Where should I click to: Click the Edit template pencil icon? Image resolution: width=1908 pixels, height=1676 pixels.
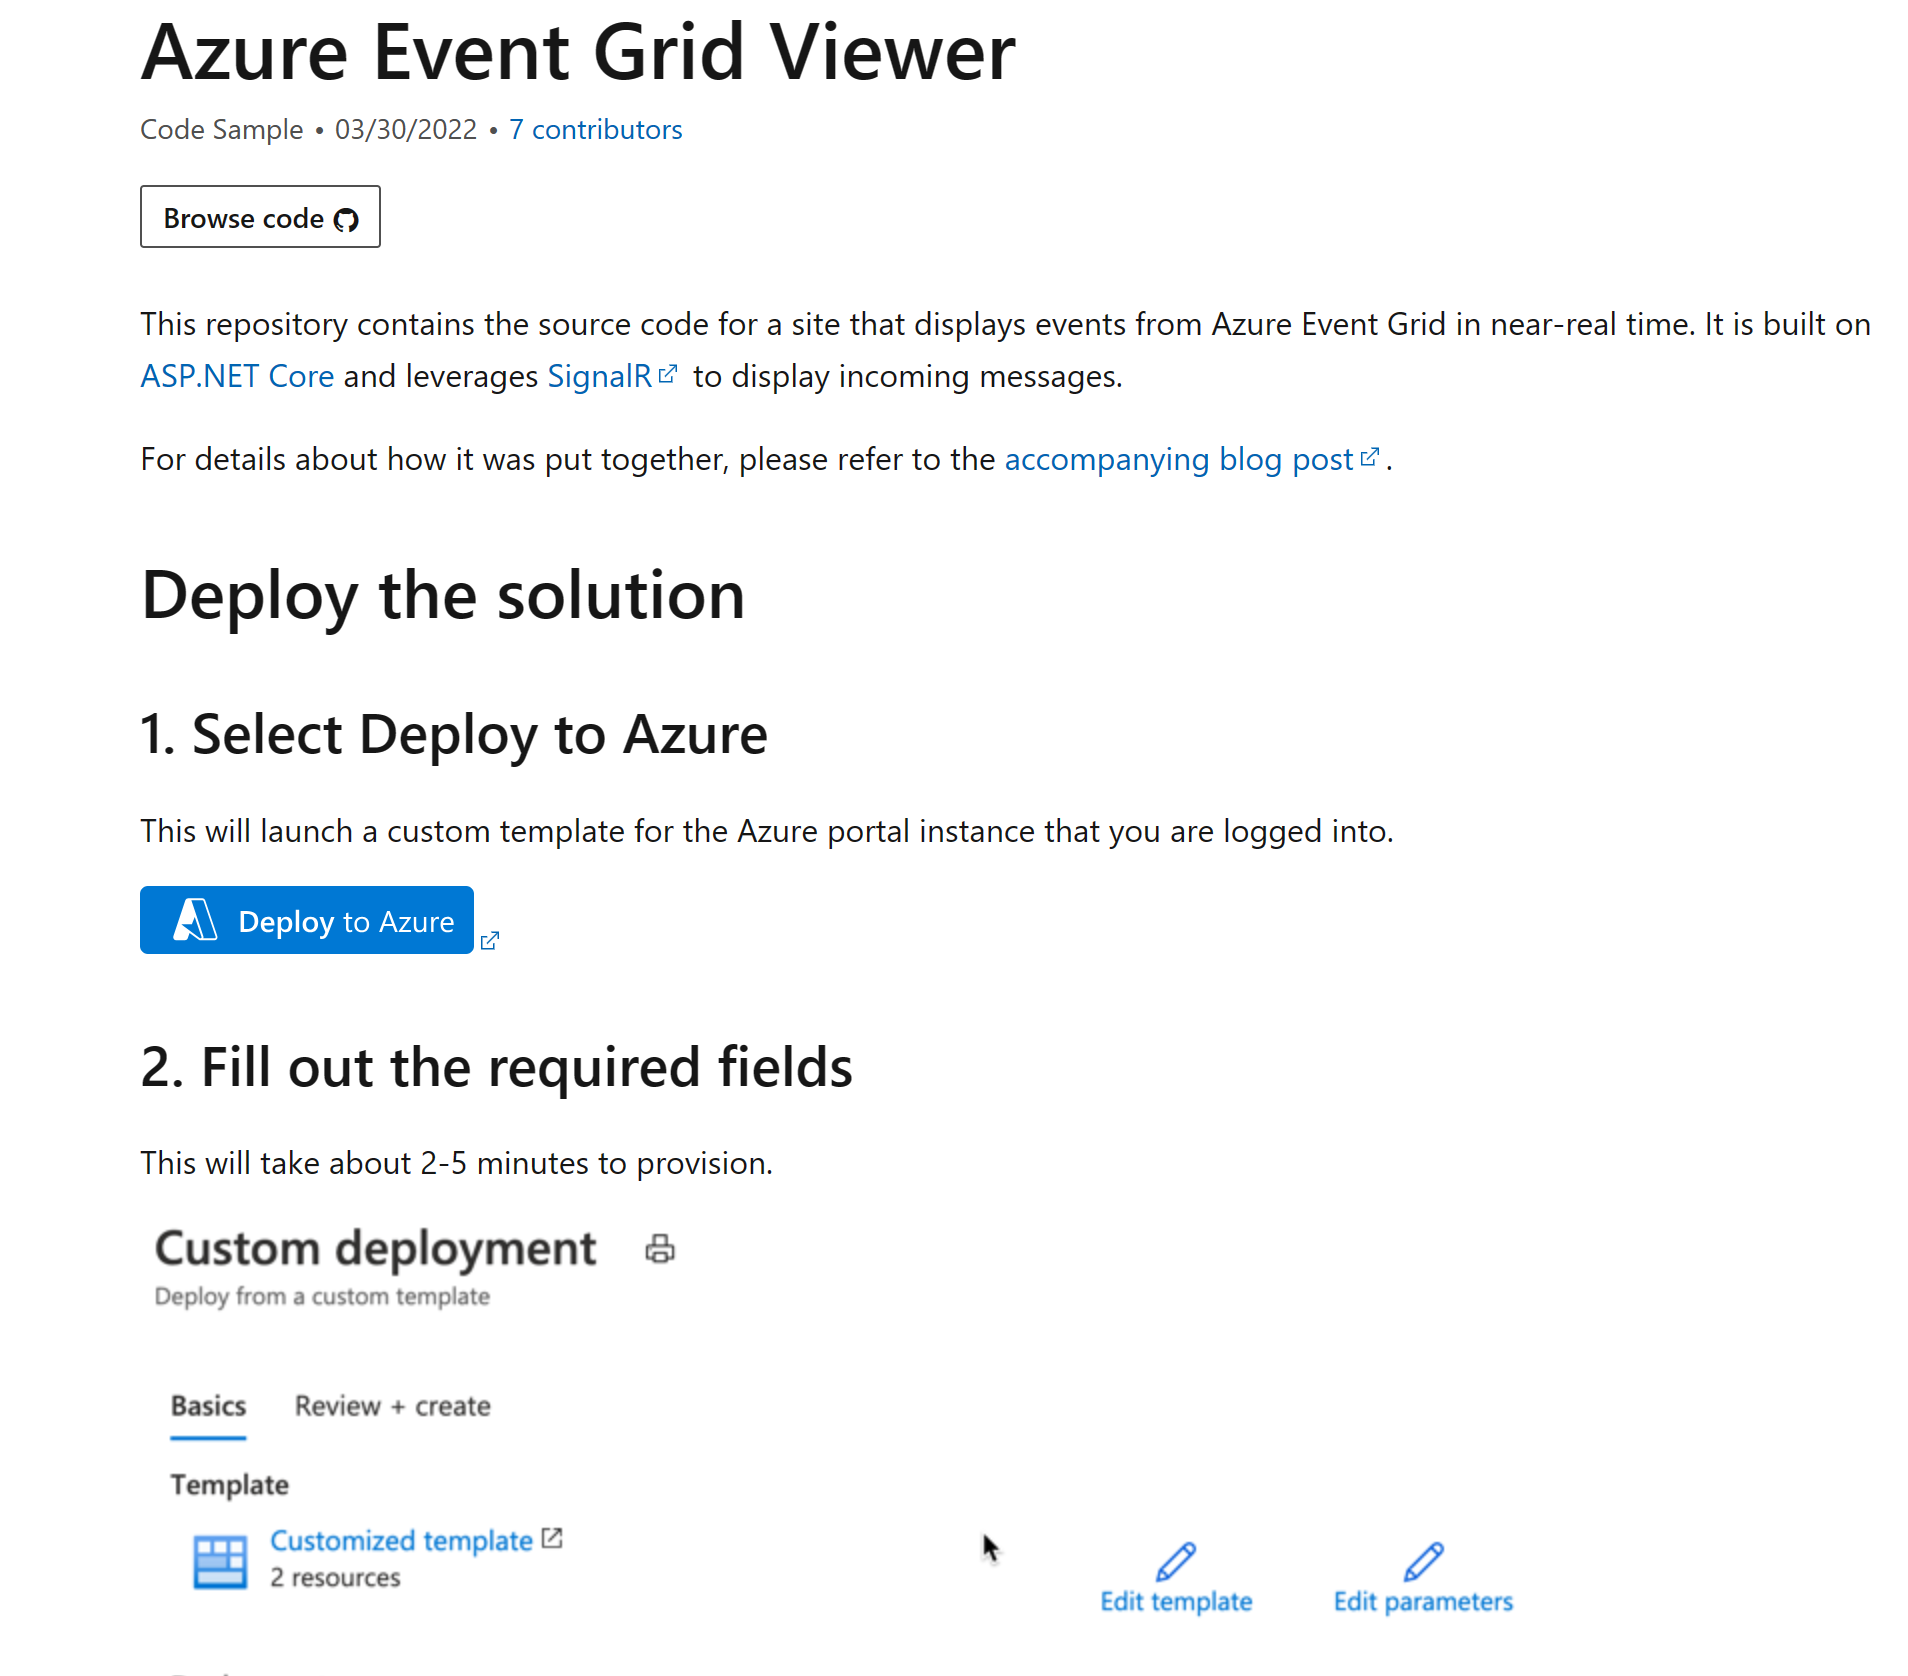(1176, 1561)
